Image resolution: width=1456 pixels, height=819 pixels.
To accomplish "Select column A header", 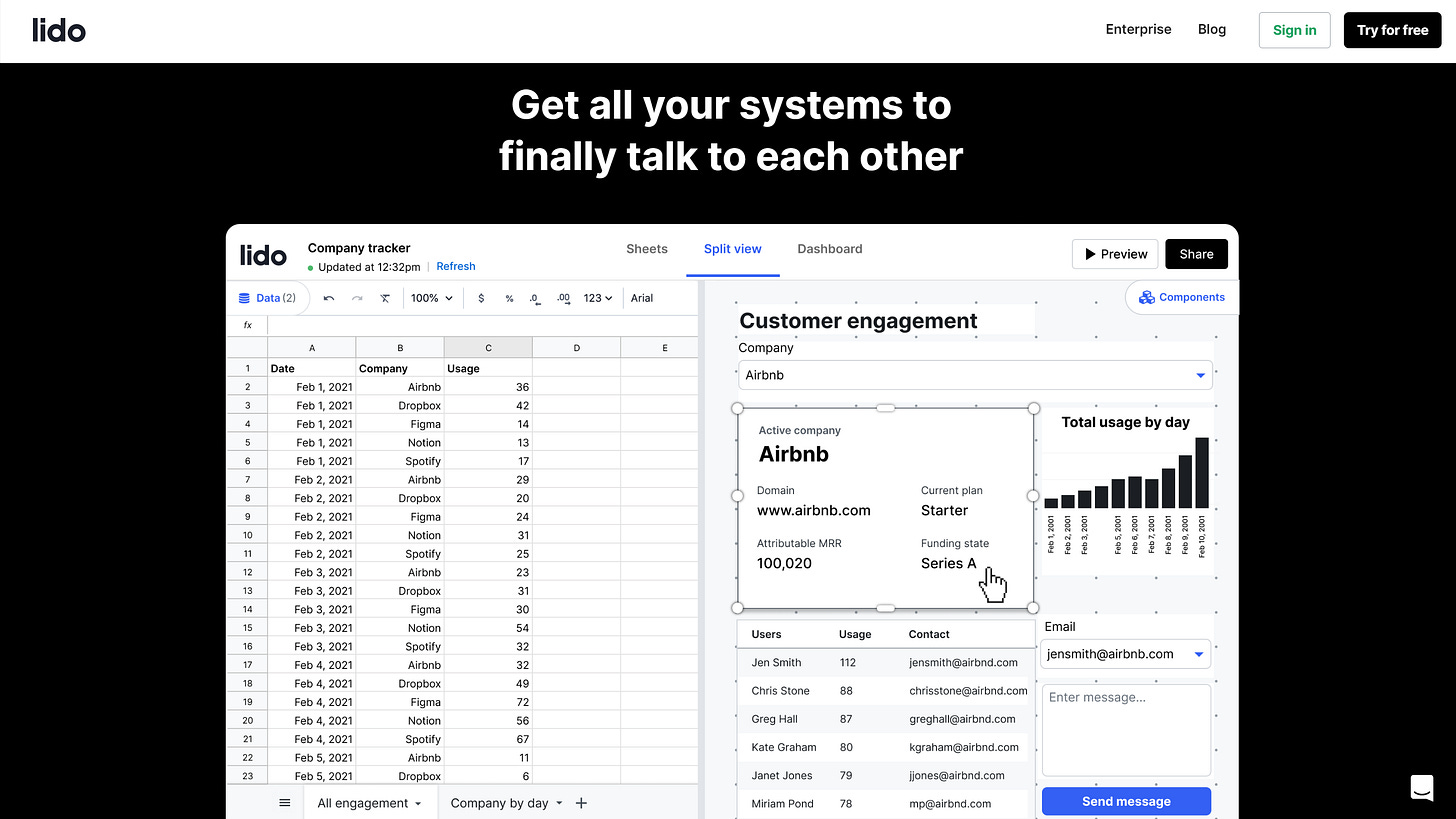I will (312, 347).
